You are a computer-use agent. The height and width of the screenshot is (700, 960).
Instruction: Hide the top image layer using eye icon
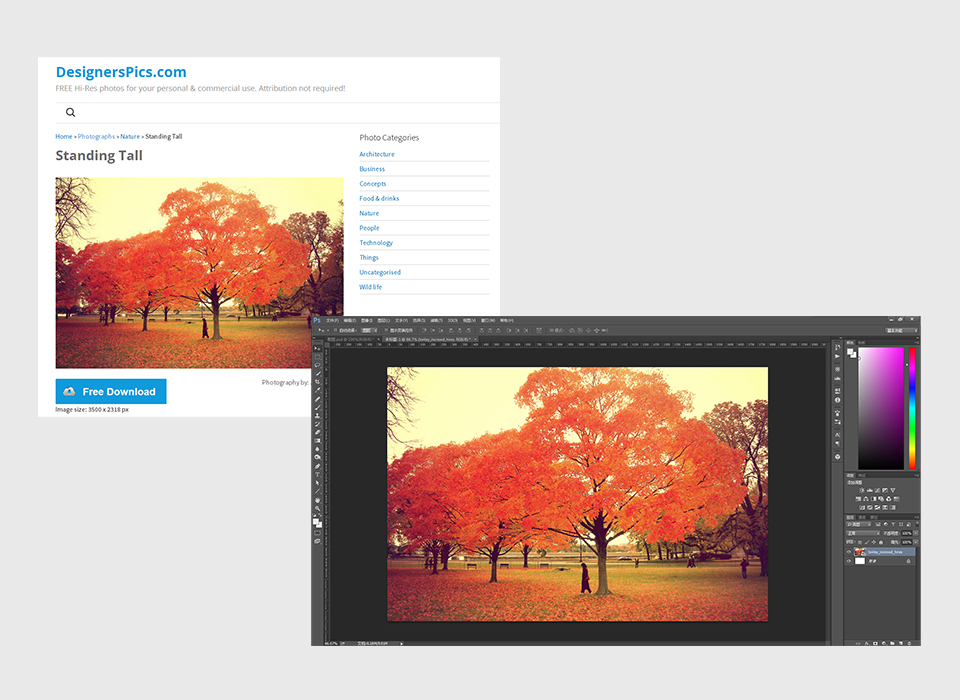(x=849, y=551)
